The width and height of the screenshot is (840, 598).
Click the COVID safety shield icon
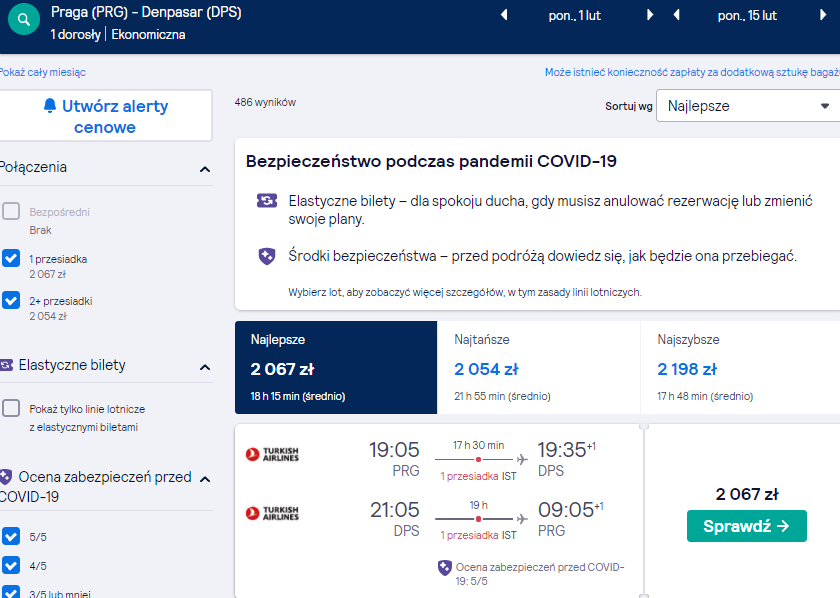point(267,256)
